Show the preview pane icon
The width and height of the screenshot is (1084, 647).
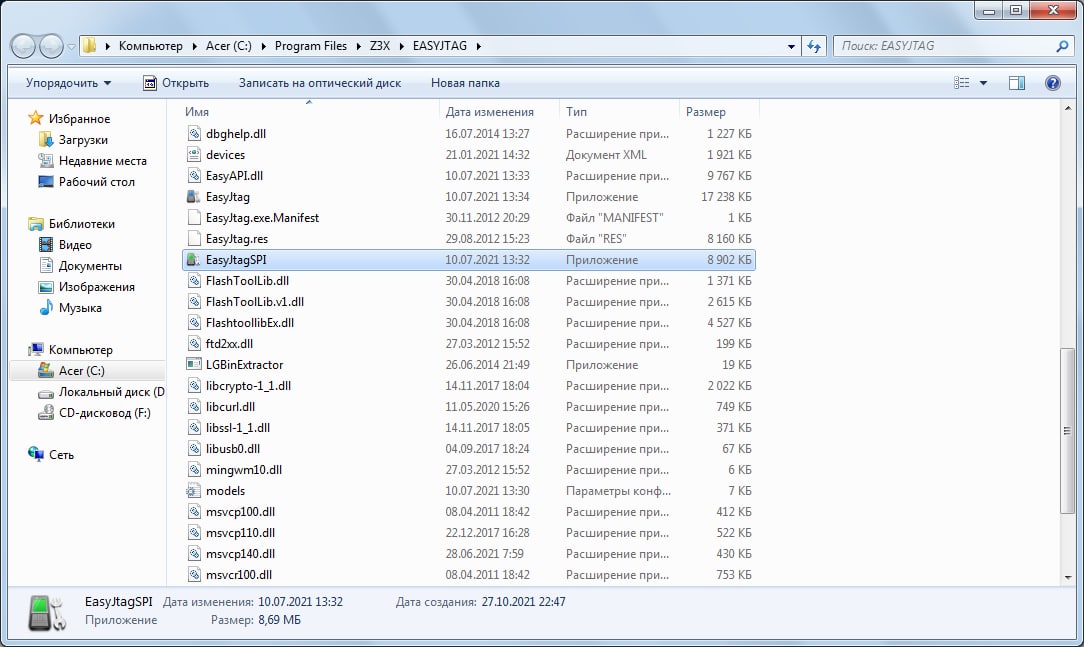1017,83
